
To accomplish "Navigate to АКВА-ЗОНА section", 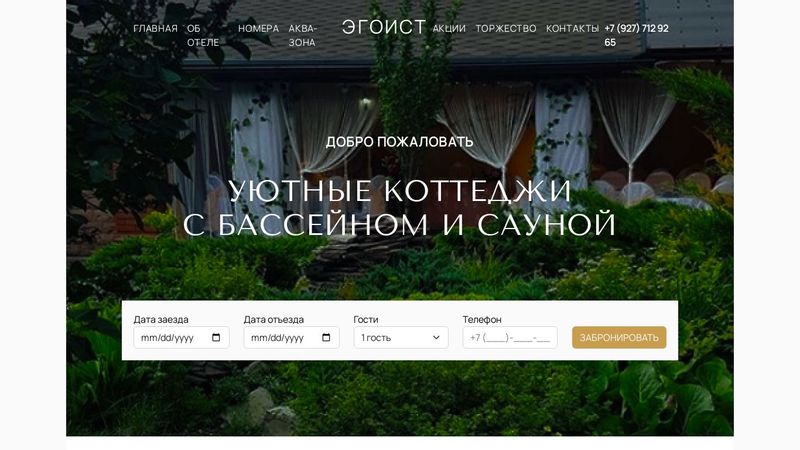I will pyautogui.click(x=303, y=36).
